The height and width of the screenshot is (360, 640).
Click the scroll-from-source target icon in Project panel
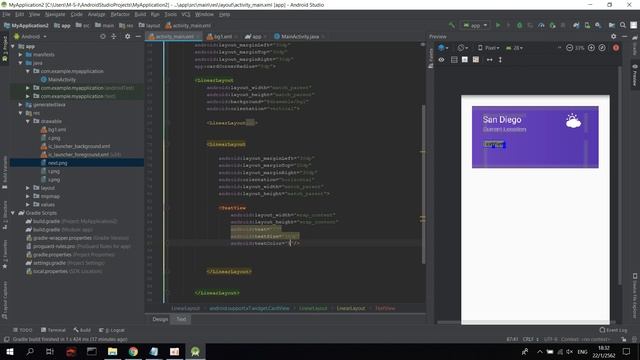point(102,36)
